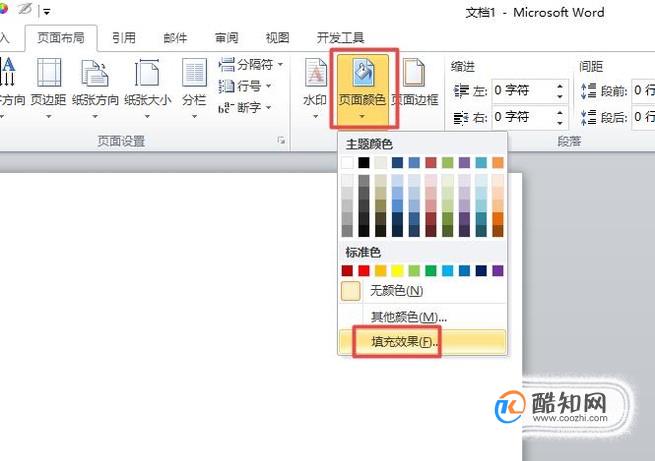Pick the bright red standard color swatch
Screen dimensions: 655x461
[364, 271]
